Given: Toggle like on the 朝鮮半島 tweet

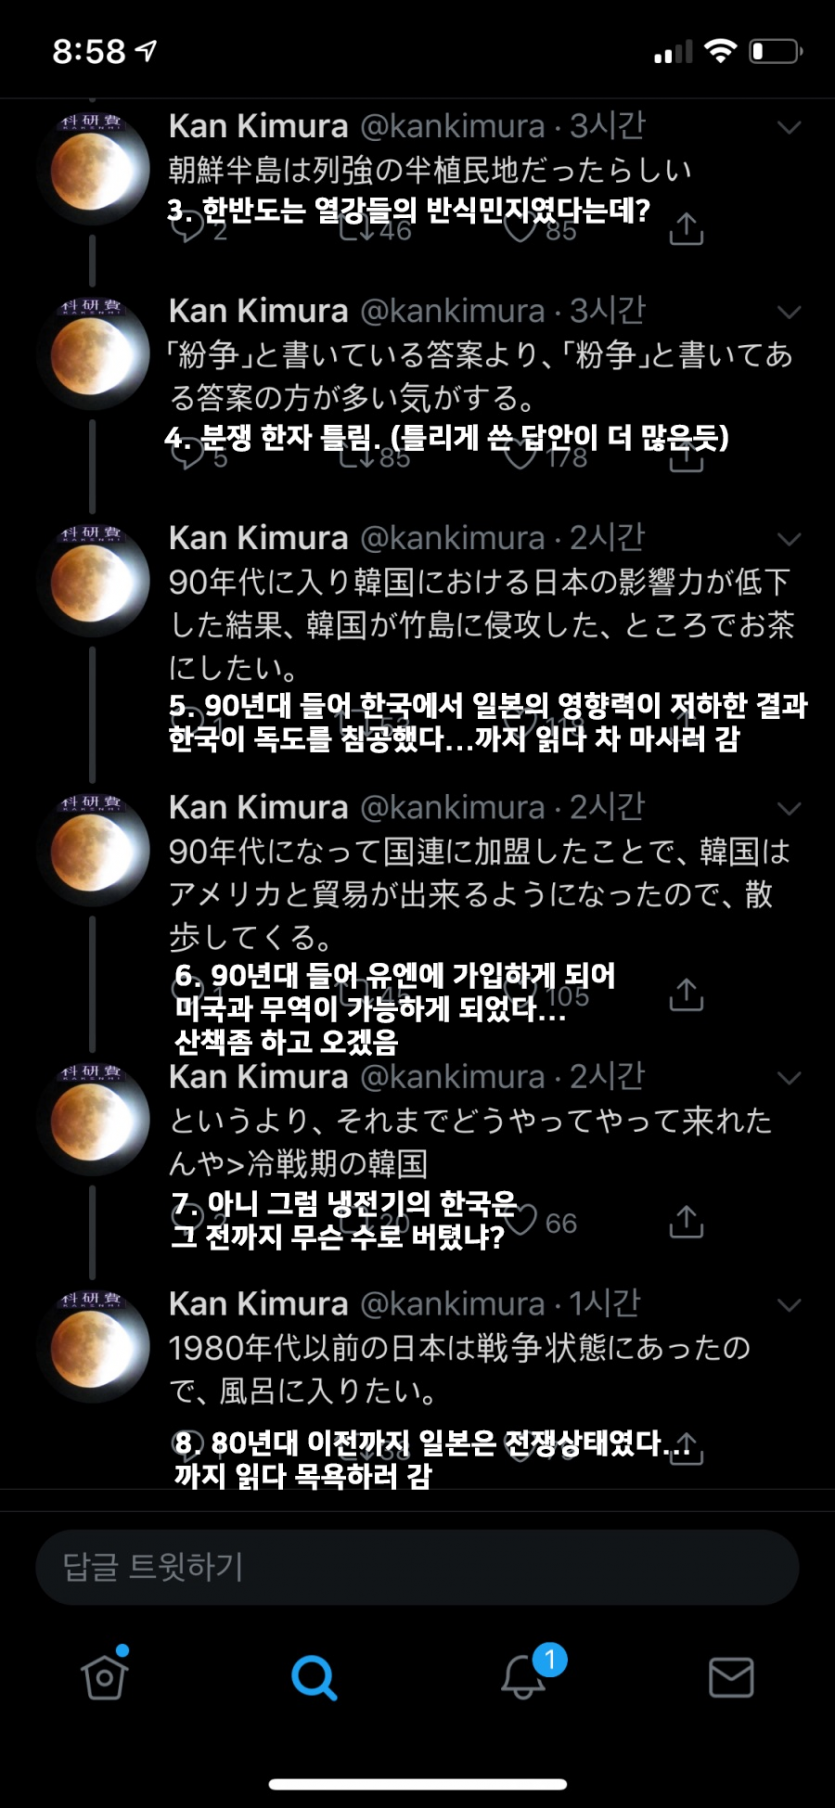Looking at the screenshot, I should [x=520, y=230].
